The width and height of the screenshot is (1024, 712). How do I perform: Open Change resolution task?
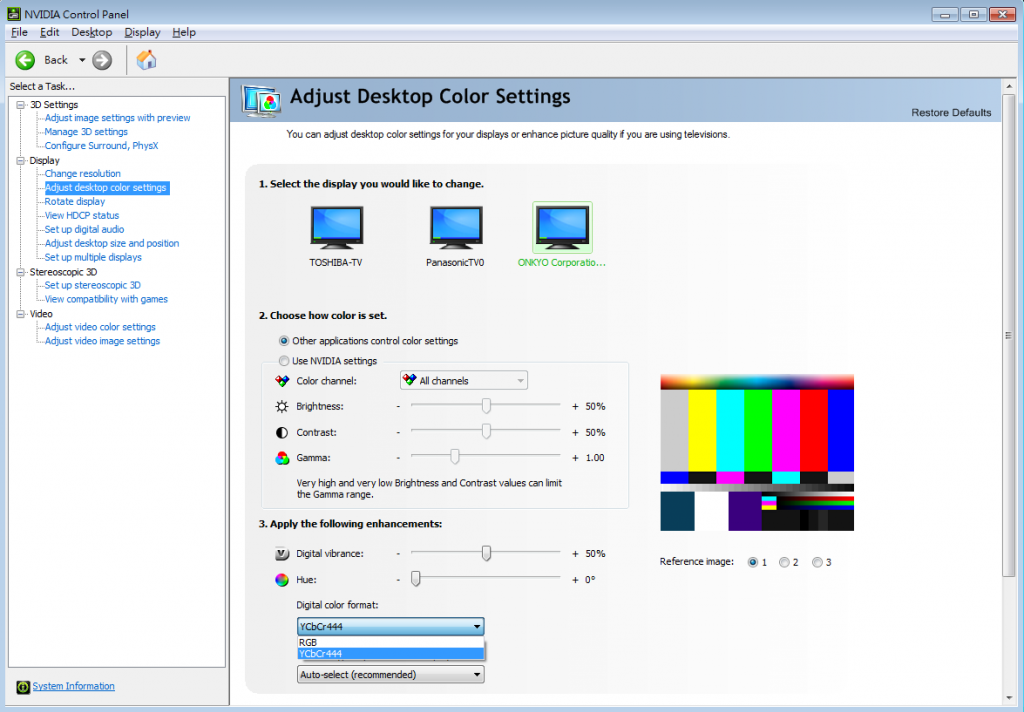82,173
